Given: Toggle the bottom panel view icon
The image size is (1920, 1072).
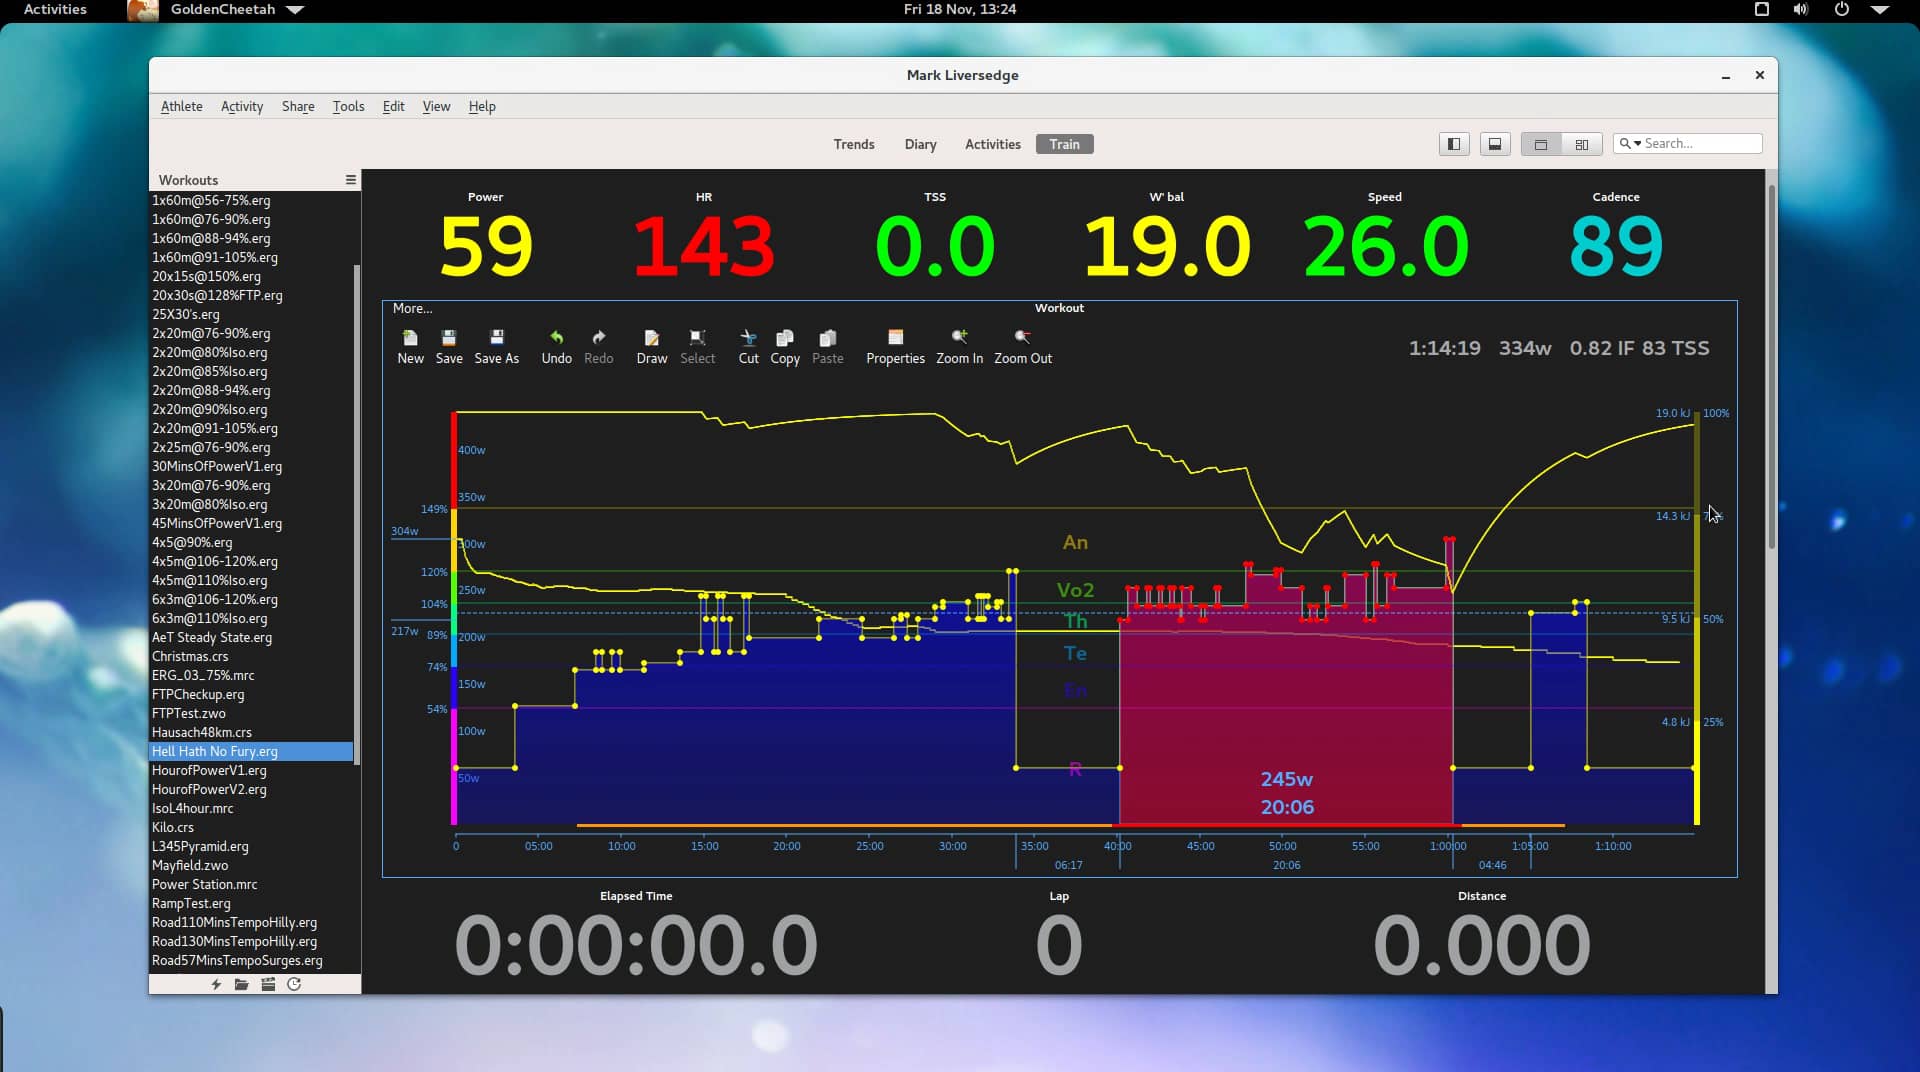Looking at the screenshot, I should (x=1495, y=144).
